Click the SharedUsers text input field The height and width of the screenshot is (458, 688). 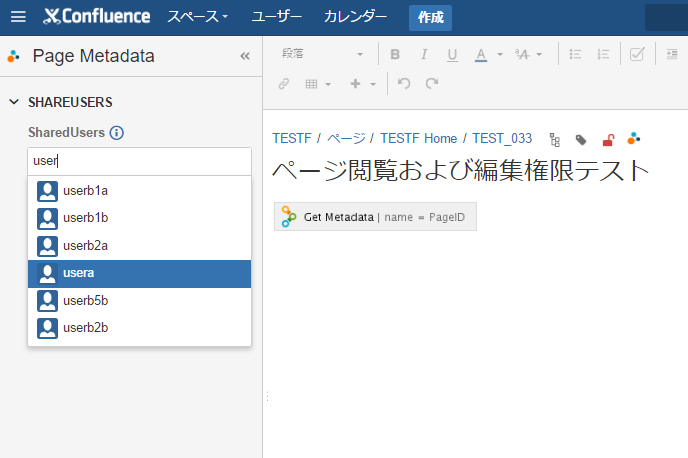tap(140, 161)
